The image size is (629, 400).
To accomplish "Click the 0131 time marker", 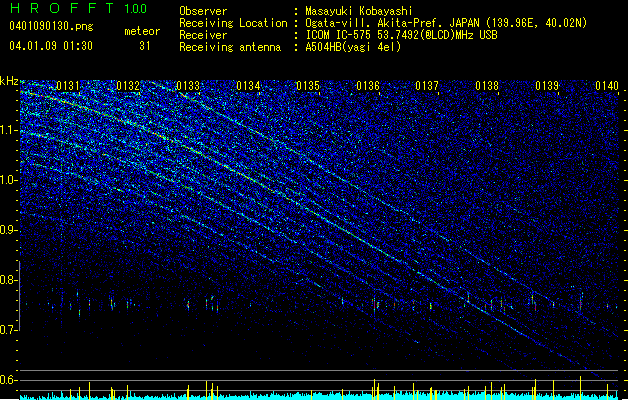I will pos(68,86).
